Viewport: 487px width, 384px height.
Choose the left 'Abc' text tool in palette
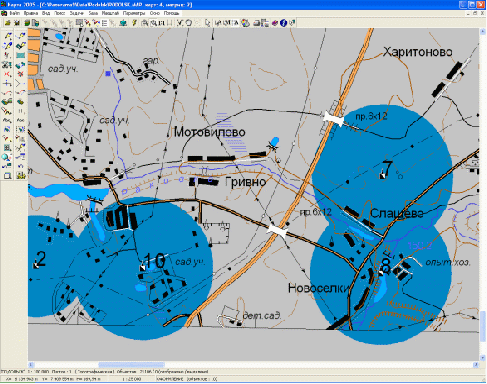pos(7,120)
